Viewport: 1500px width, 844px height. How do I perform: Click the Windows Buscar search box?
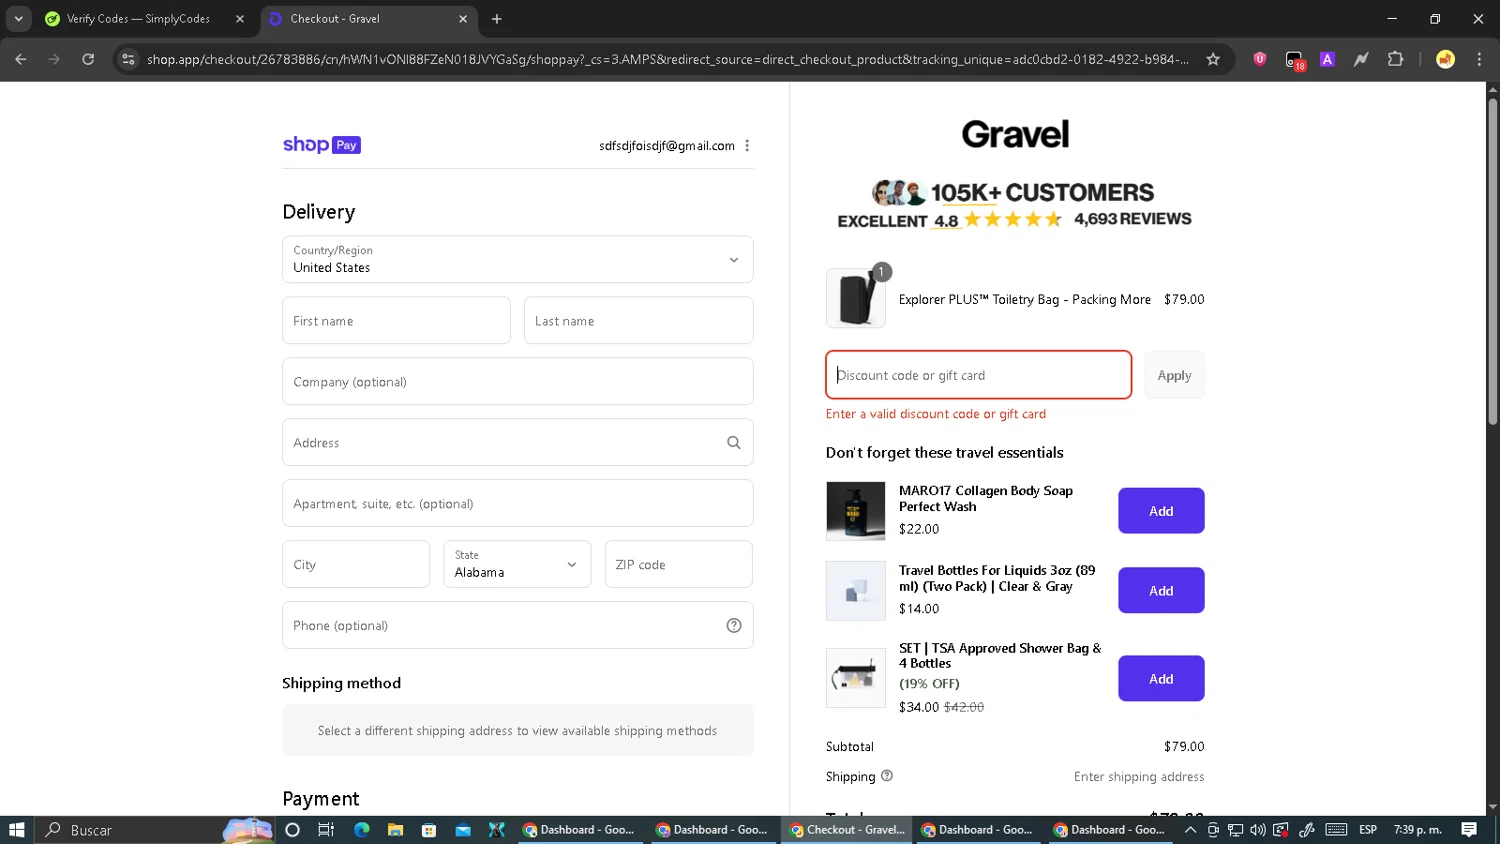(x=155, y=830)
